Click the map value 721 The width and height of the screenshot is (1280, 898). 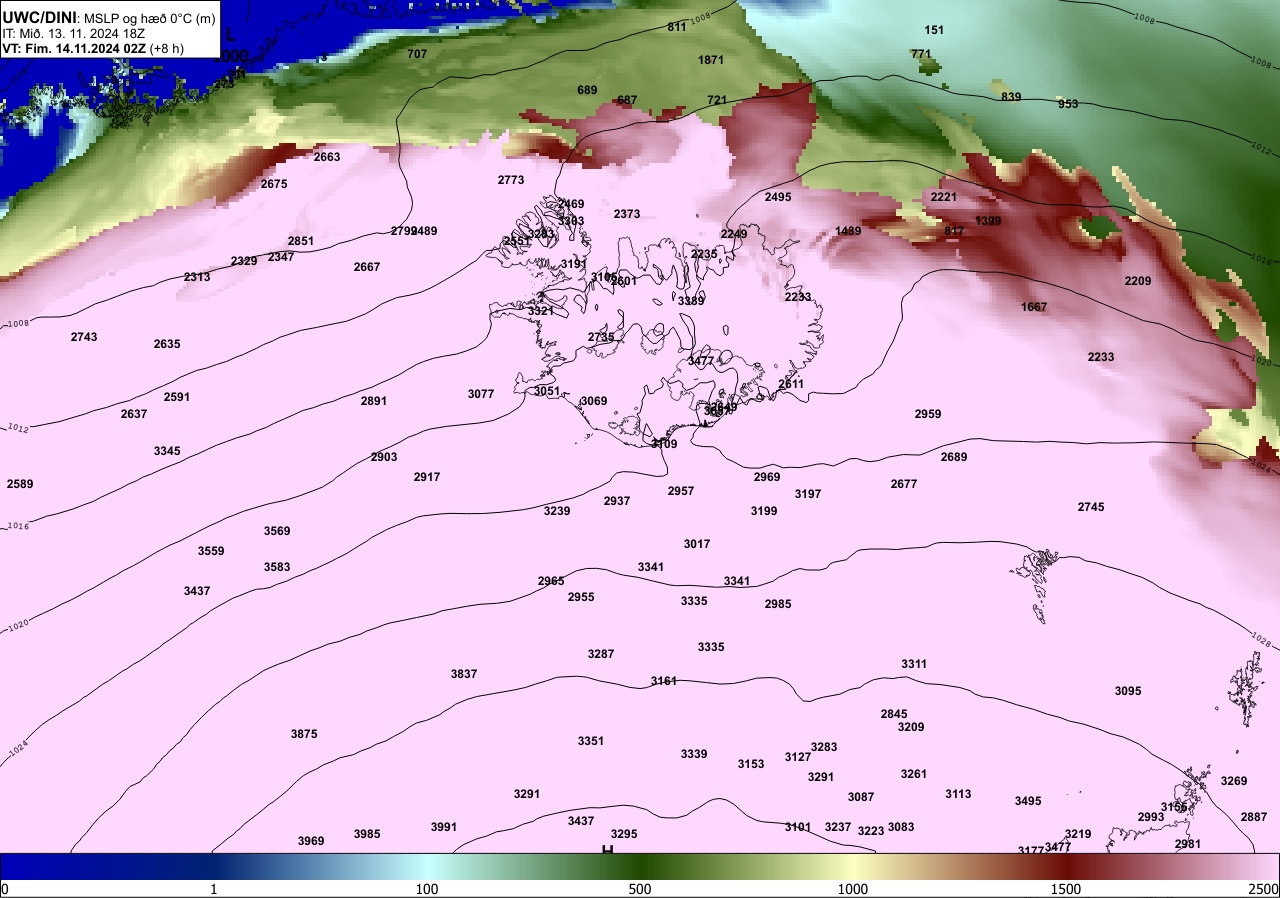[x=717, y=100]
